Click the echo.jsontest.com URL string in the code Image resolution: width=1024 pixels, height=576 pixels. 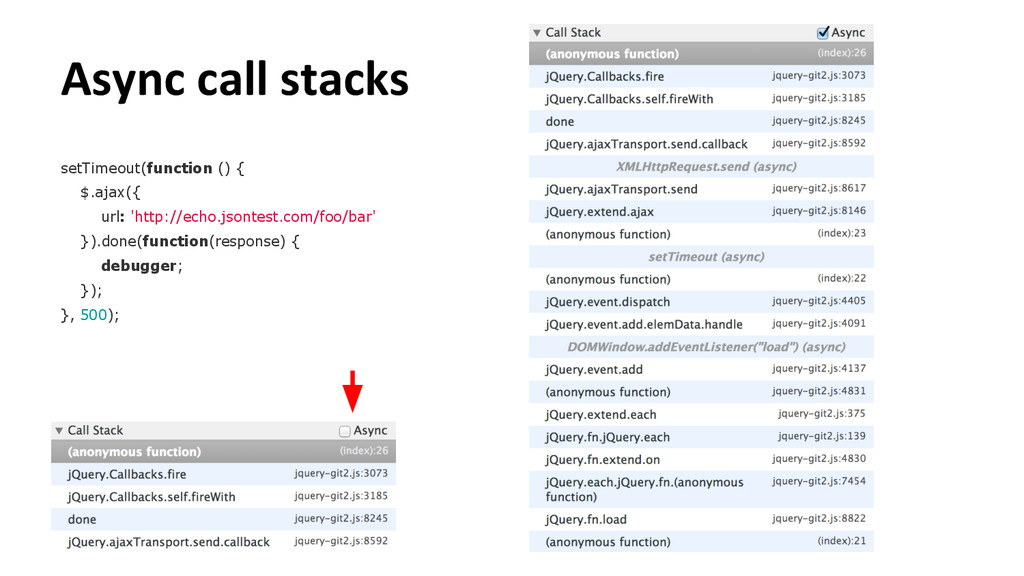point(253,217)
